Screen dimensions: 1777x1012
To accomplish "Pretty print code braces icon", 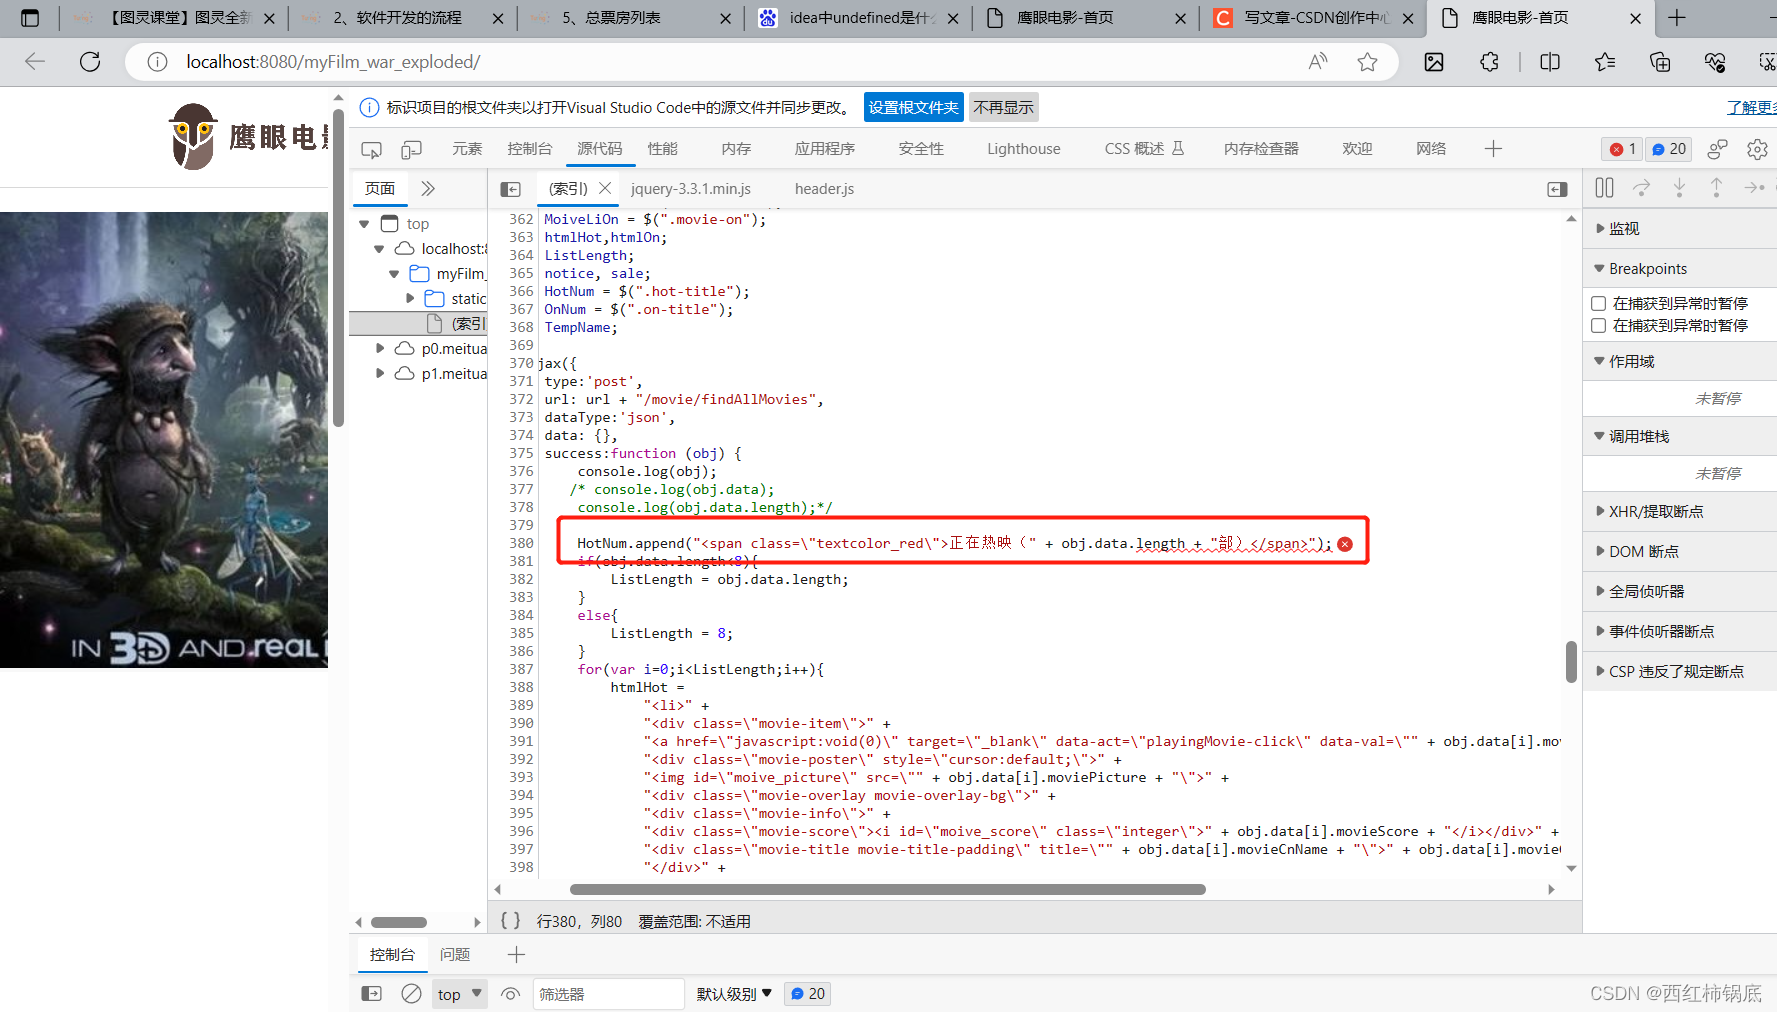I will (510, 921).
